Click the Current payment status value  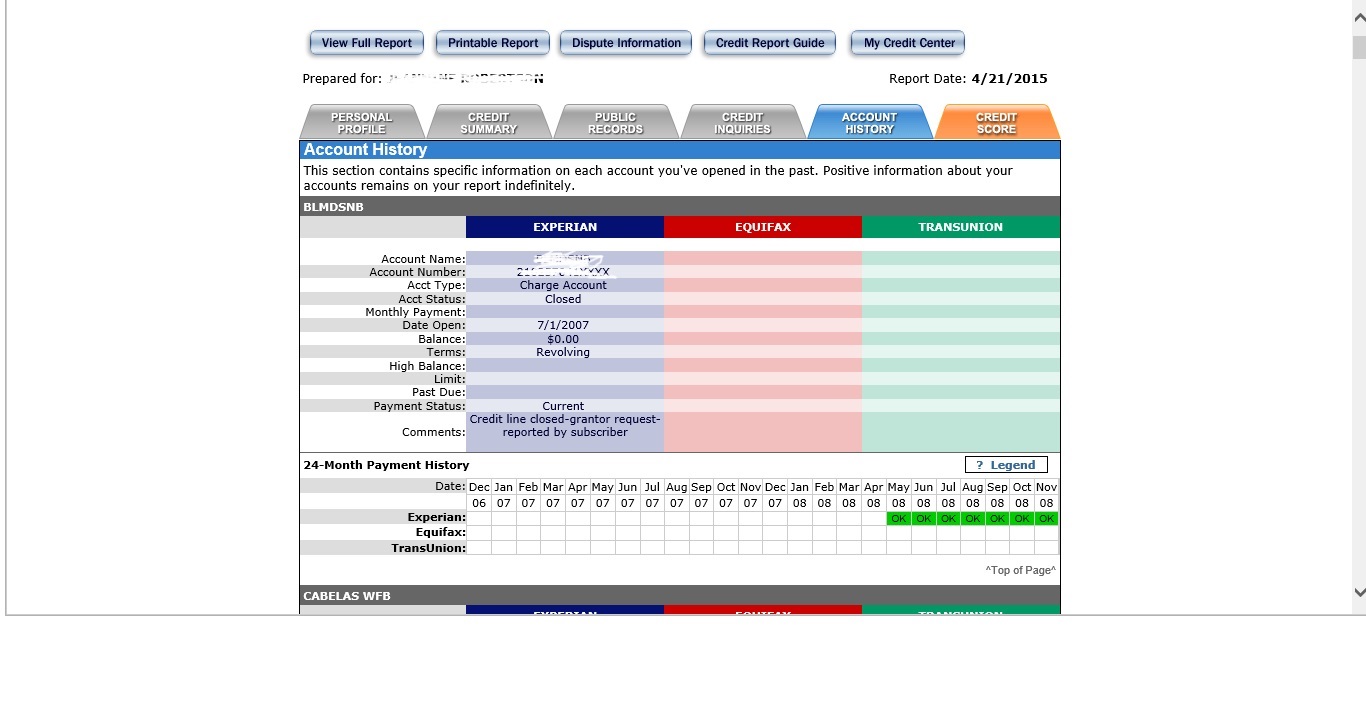click(563, 406)
